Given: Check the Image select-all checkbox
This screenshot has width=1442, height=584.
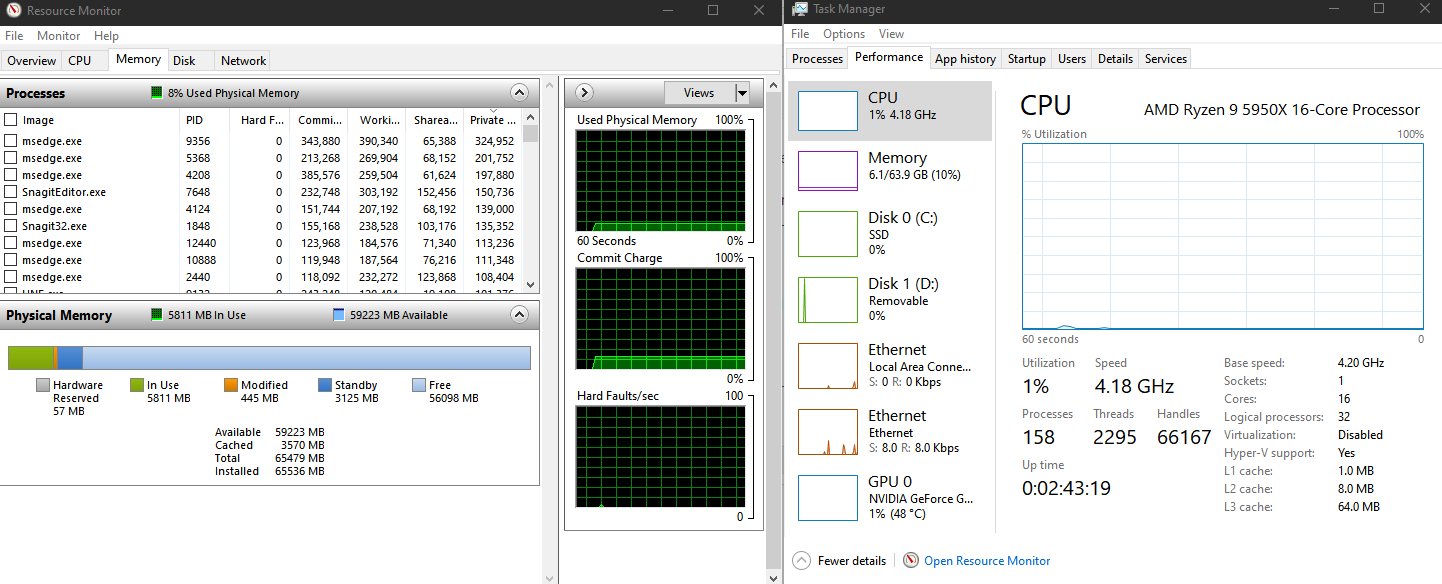Looking at the screenshot, I should 11,120.
